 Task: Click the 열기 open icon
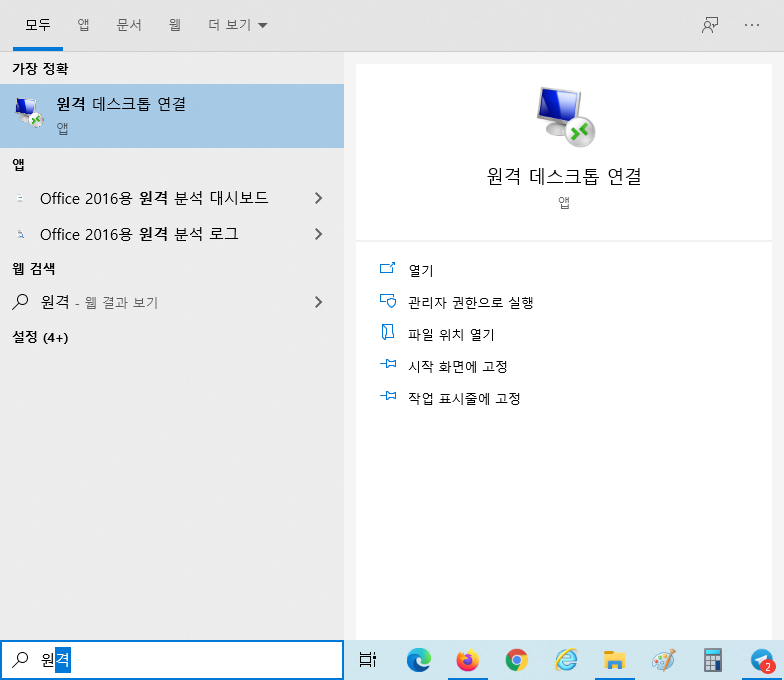click(x=388, y=268)
